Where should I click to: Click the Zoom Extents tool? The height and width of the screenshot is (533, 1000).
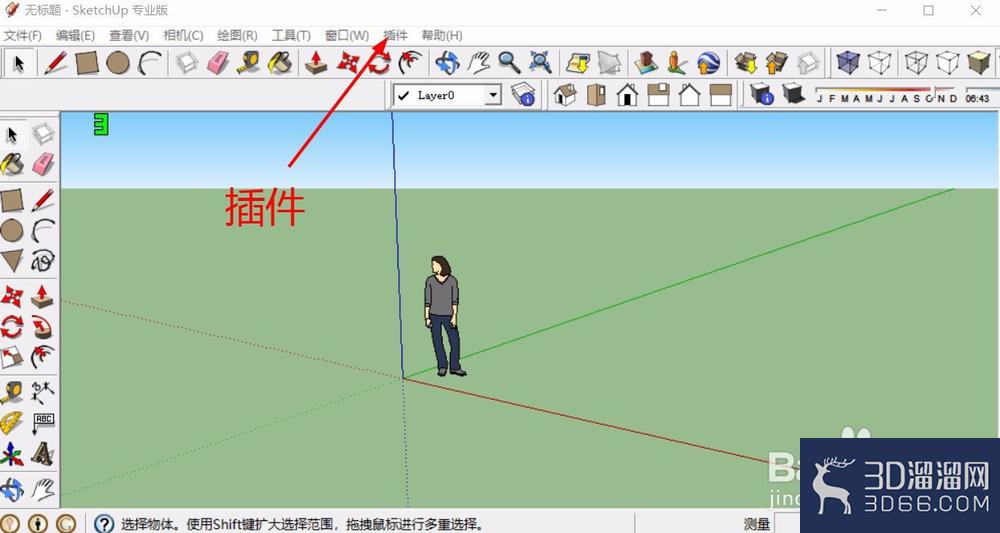pos(540,62)
